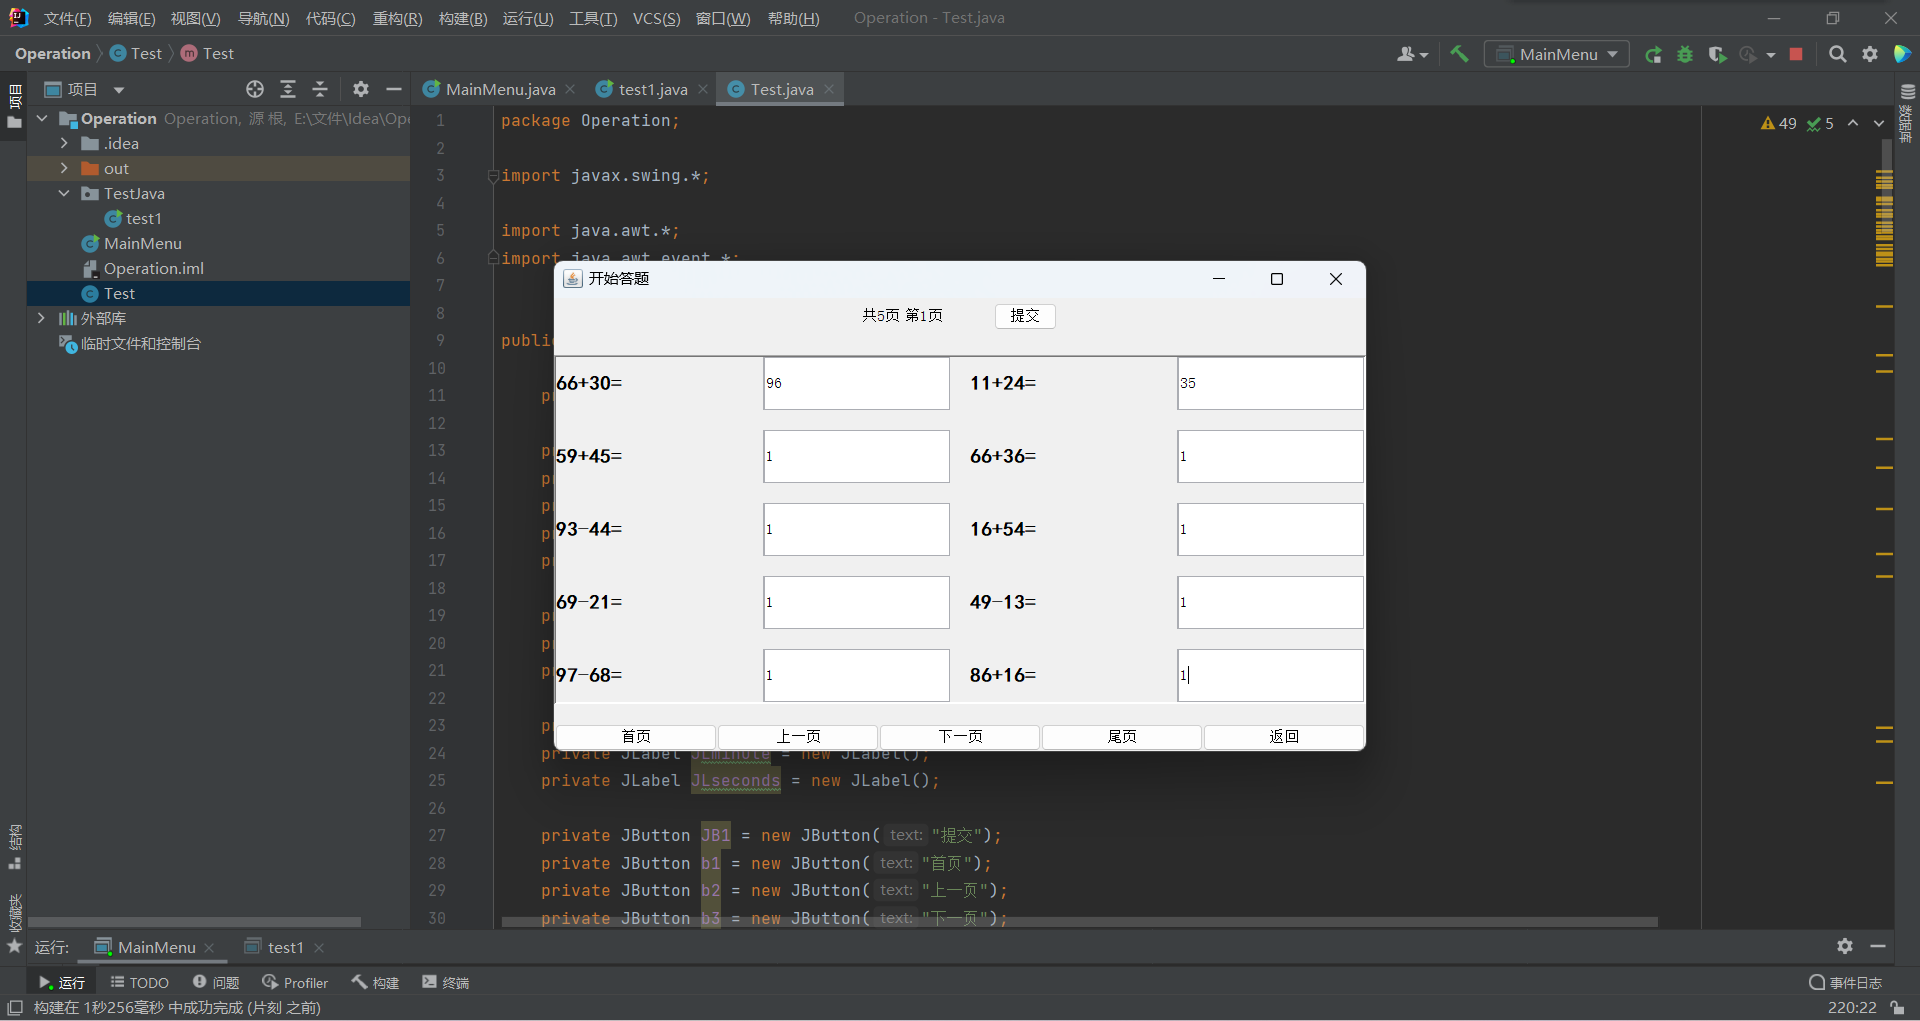
Task: Open Run panel settings gear
Action: (1845, 946)
